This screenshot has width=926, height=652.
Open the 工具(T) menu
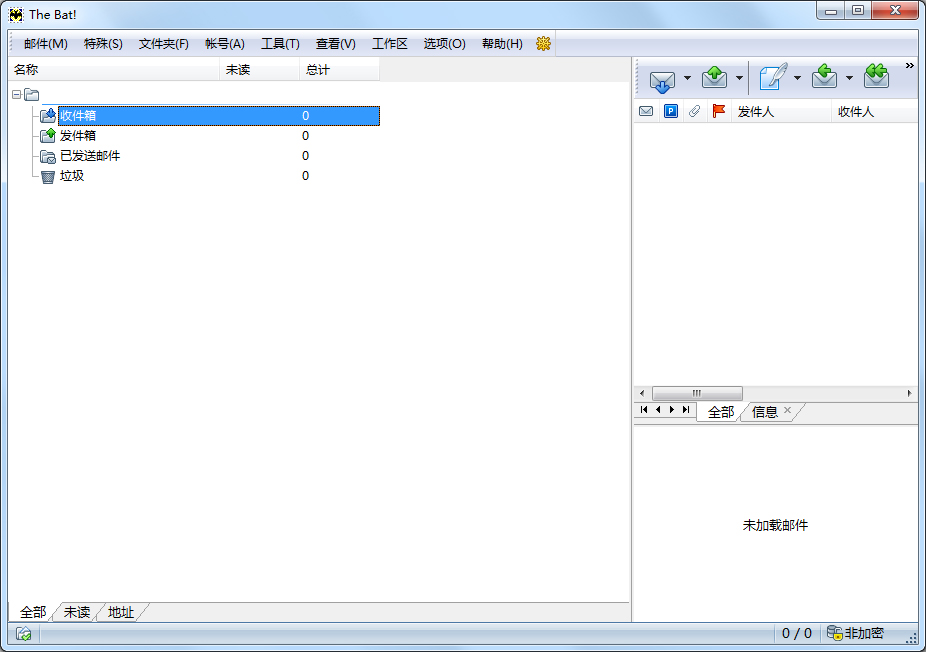(x=281, y=44)
